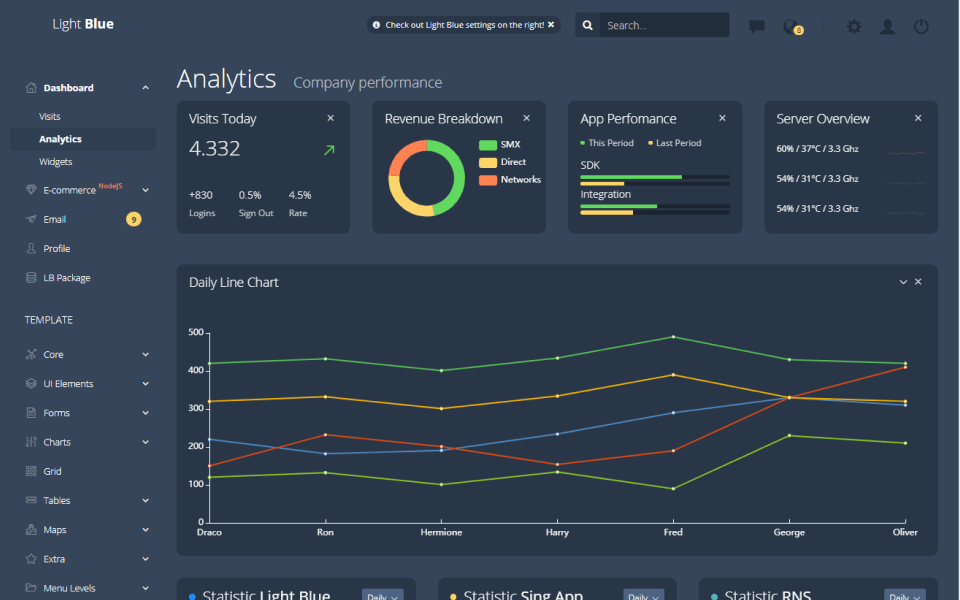960x600 pixels.
Task: Close the Visits Today widget
Action: coord(331,118)
